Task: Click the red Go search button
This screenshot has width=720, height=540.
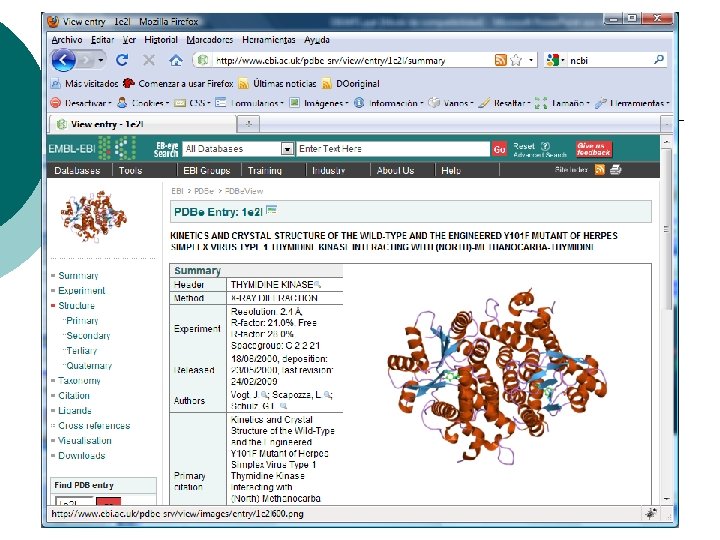Action: pyautogui.click(x=499, y=149)
